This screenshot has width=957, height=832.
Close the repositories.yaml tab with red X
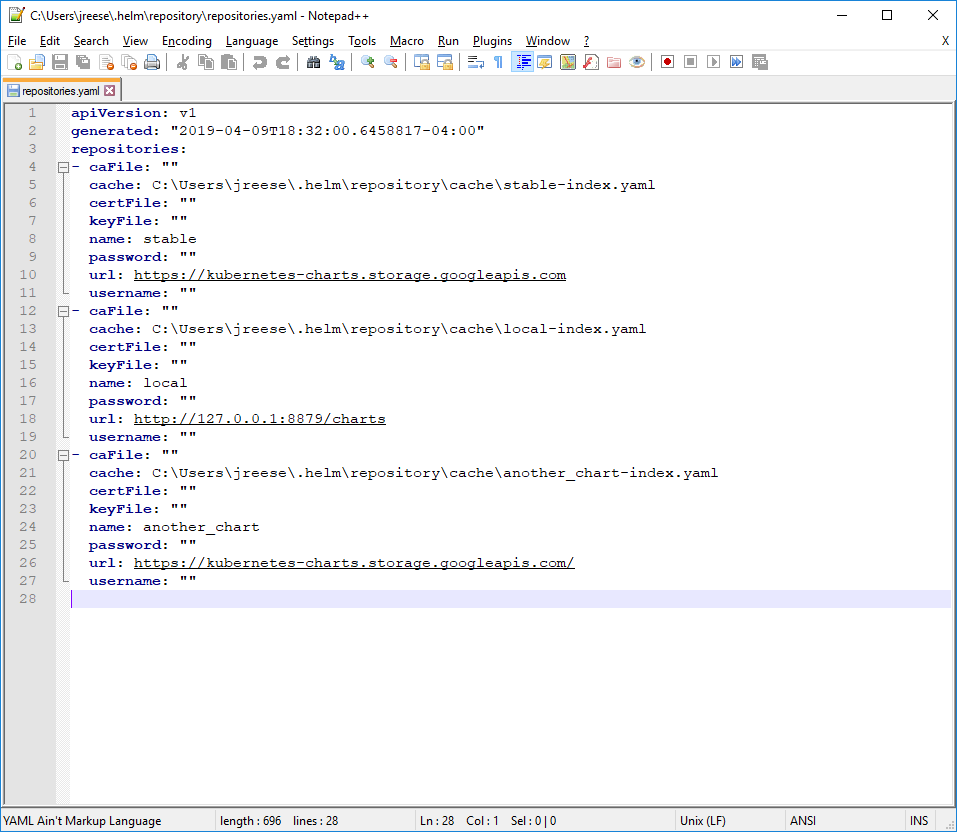tap(110, 91)
